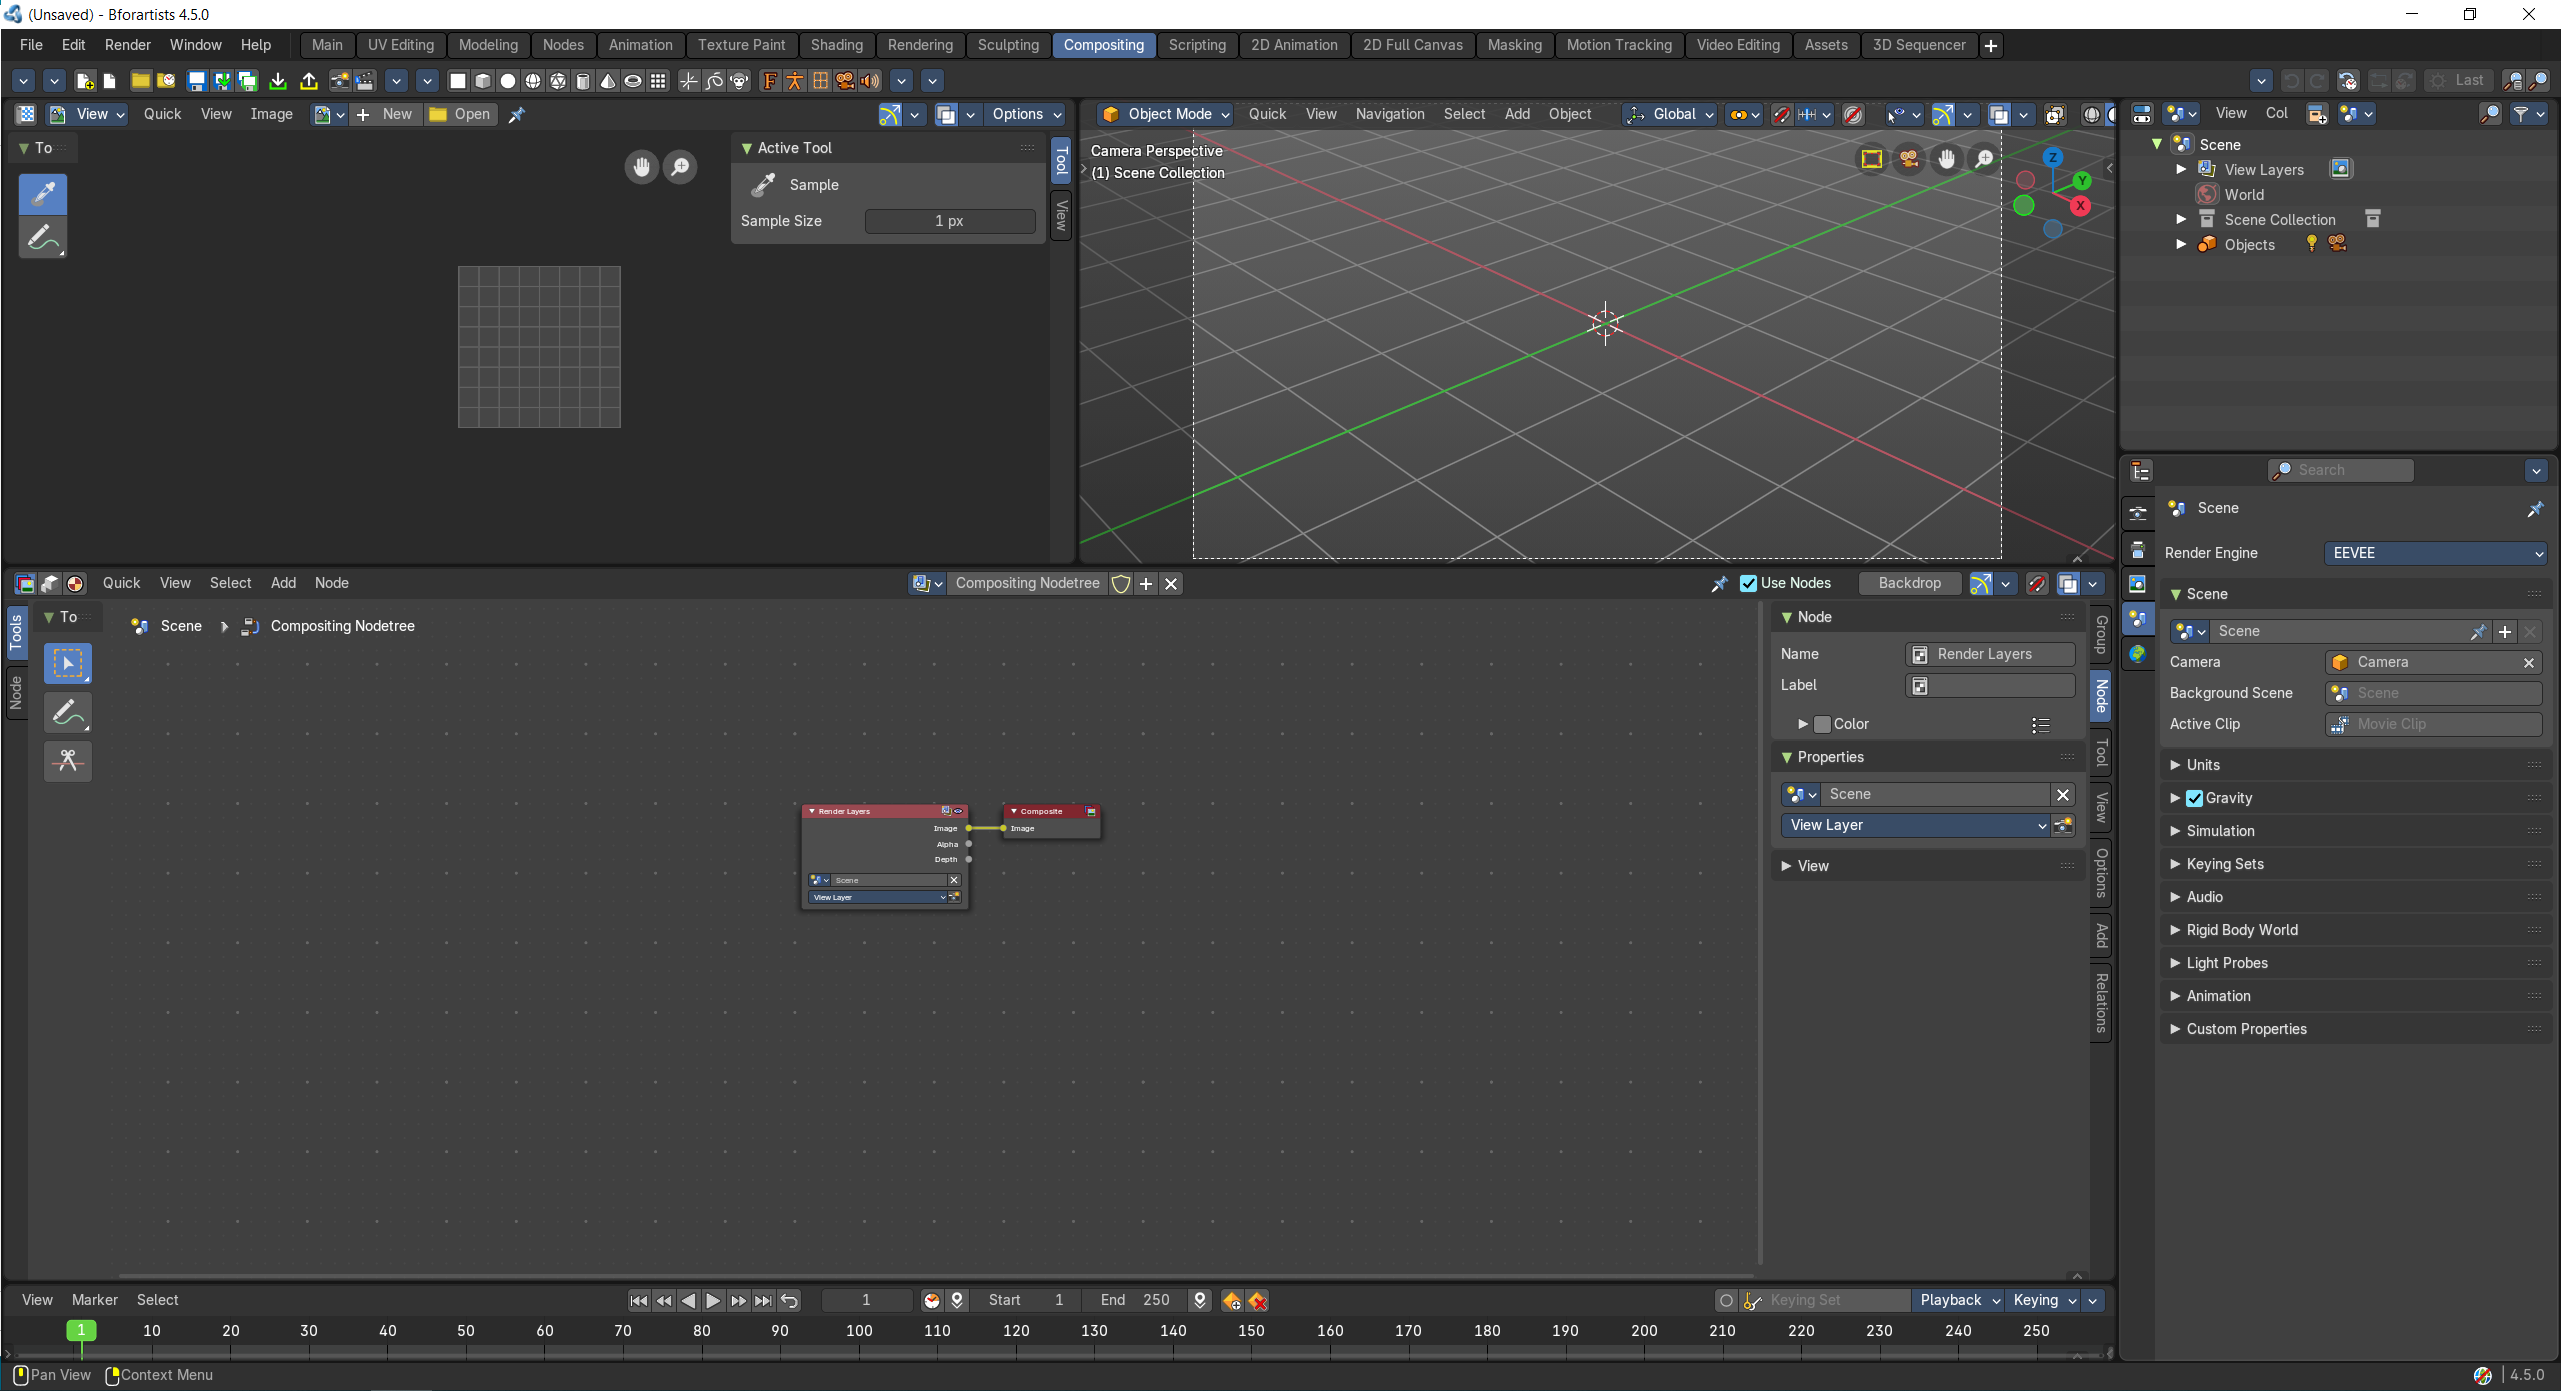This screenshot has height=1391, width=2561.
Task: Disable the Use Nodes checkbox
Action: coord(1748,583)
